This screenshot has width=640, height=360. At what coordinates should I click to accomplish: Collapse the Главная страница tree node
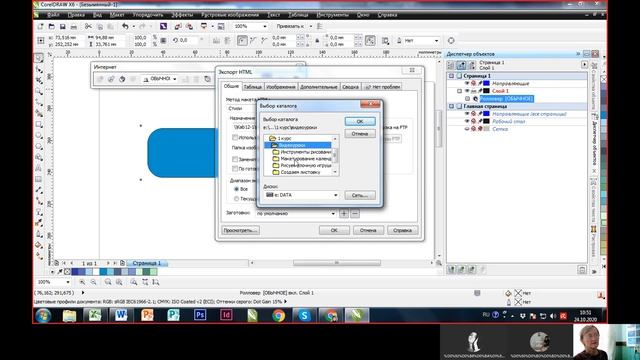click(451, 107)
